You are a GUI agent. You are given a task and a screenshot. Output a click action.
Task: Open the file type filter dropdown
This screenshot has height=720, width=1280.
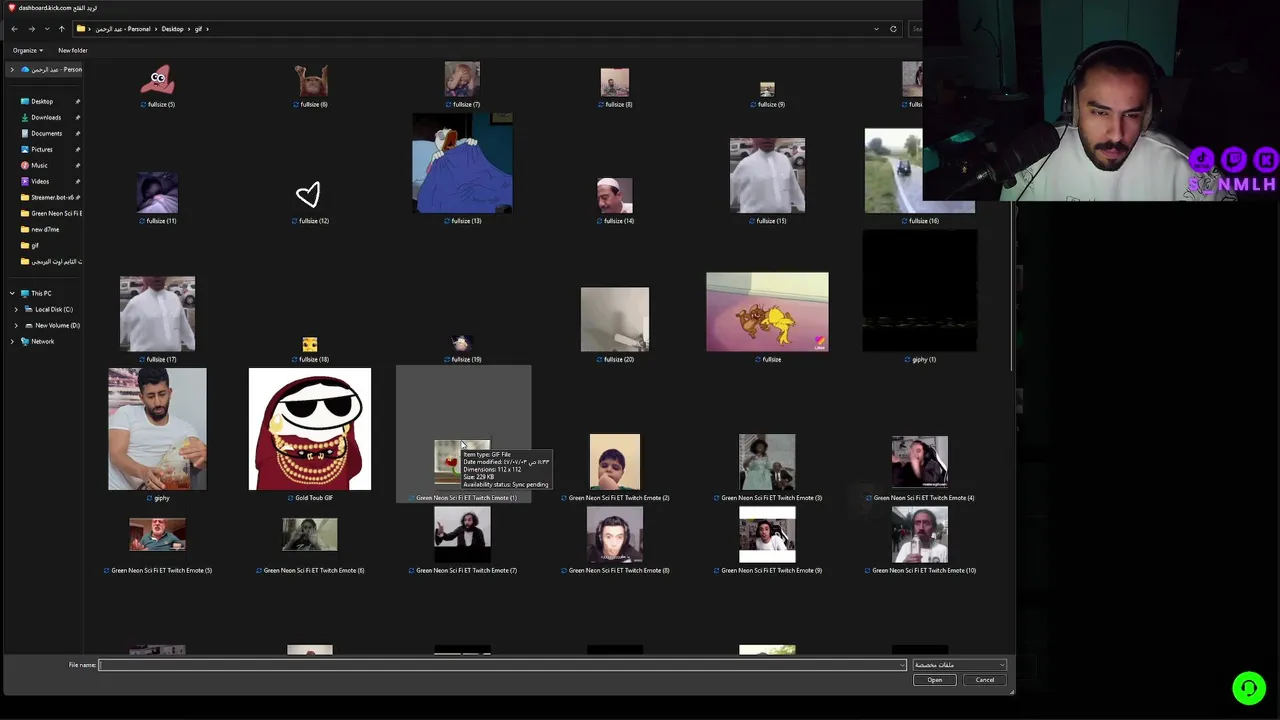tap(959, 665)
